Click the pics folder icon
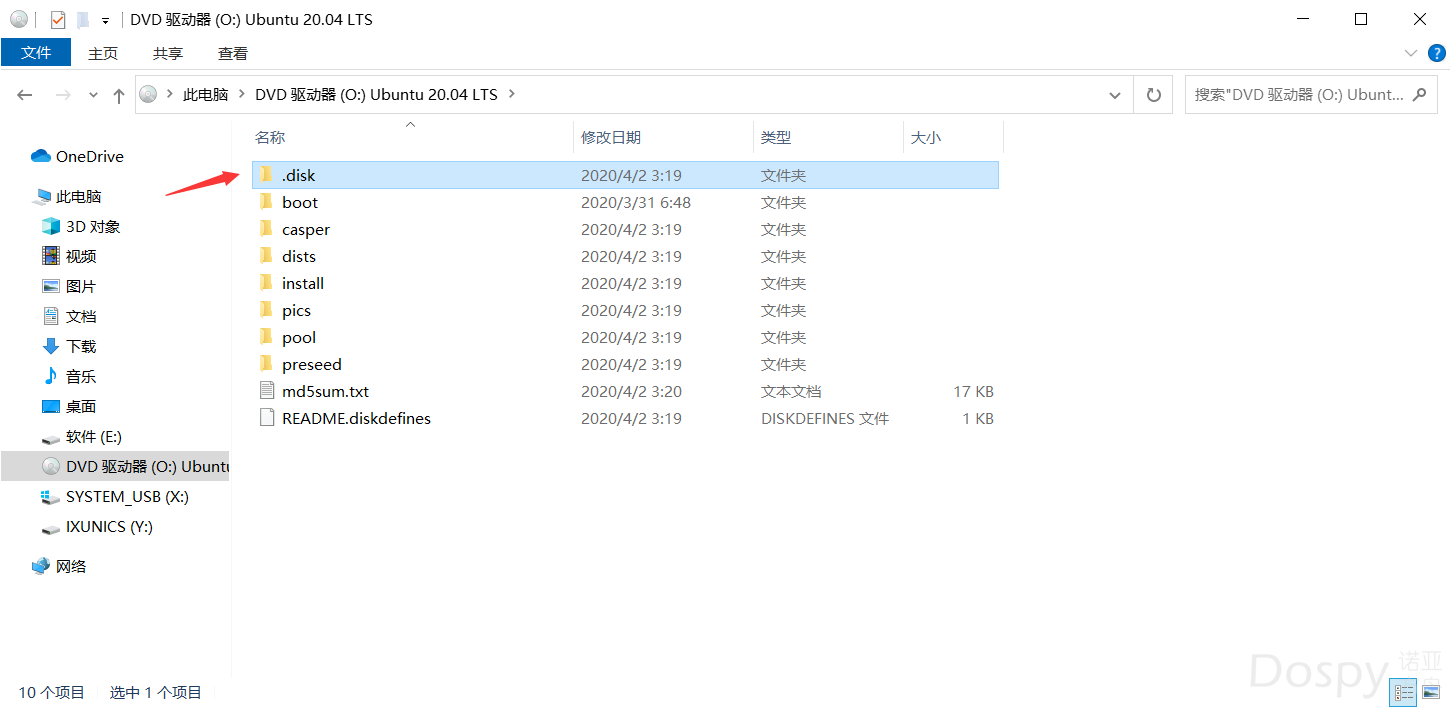The image size is (1451, 708). [x=266, y=310]
